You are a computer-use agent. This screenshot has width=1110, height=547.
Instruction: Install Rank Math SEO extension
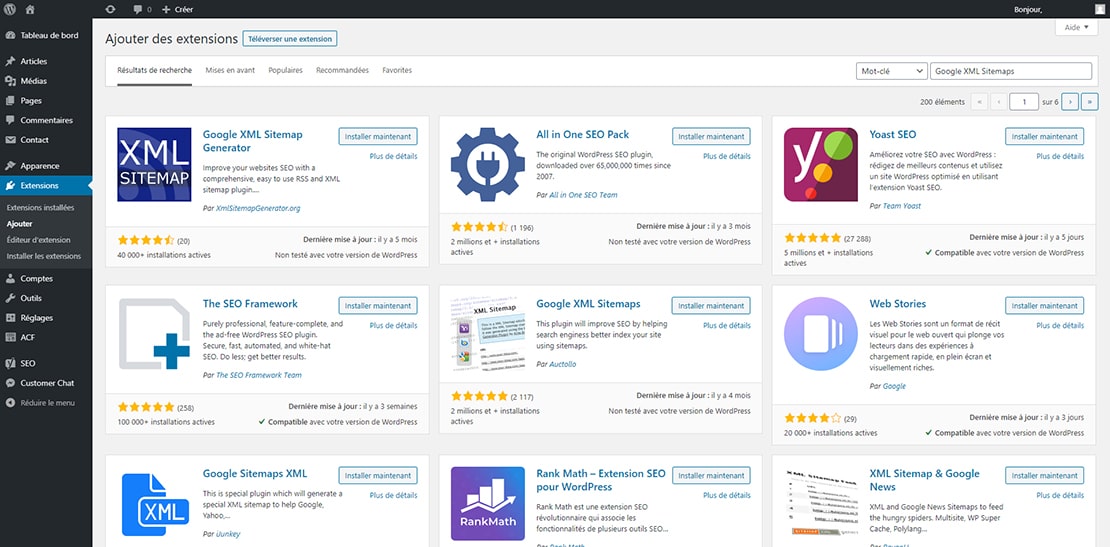point(711,476)
